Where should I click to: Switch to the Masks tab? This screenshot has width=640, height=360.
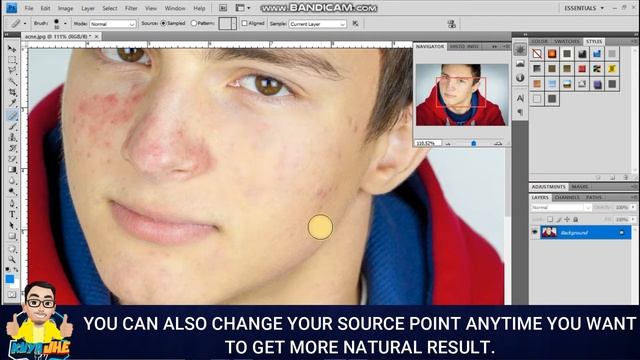(x=580, y=187)
